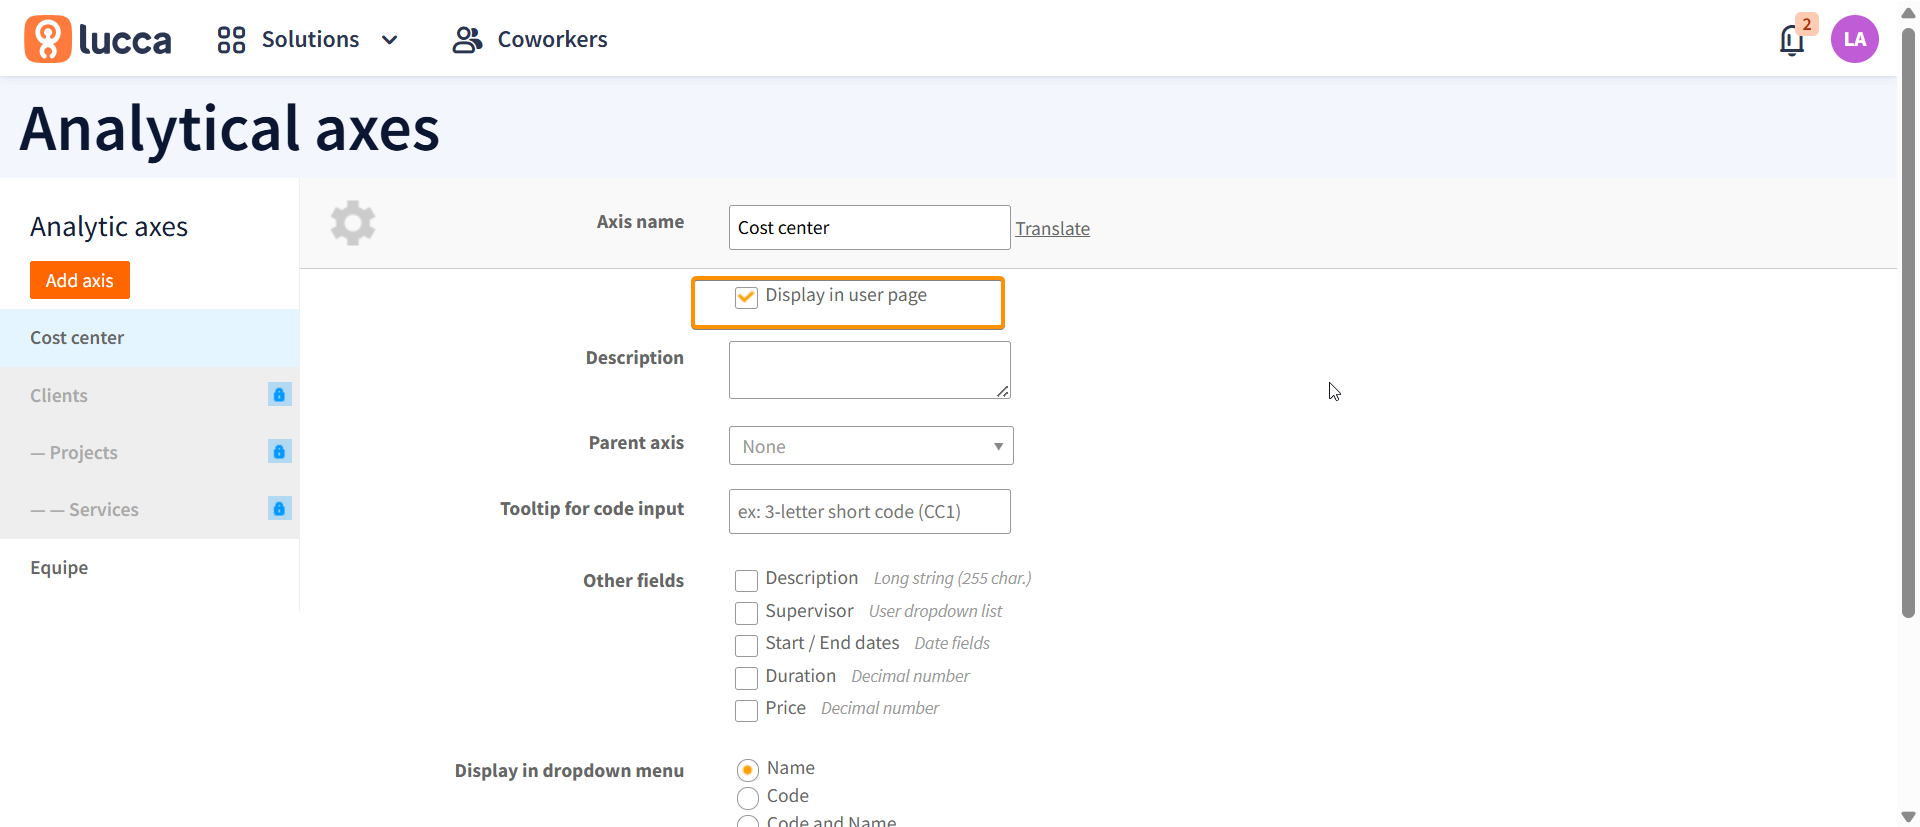Focus the Tooltip for code input field
Viewport: 1920px width, 827px height.
(870, 512)
